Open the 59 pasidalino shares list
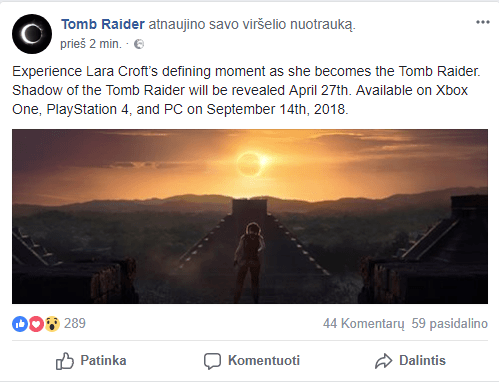The width and height of the screenshot is (499, 382). click(x=449, y=323)
